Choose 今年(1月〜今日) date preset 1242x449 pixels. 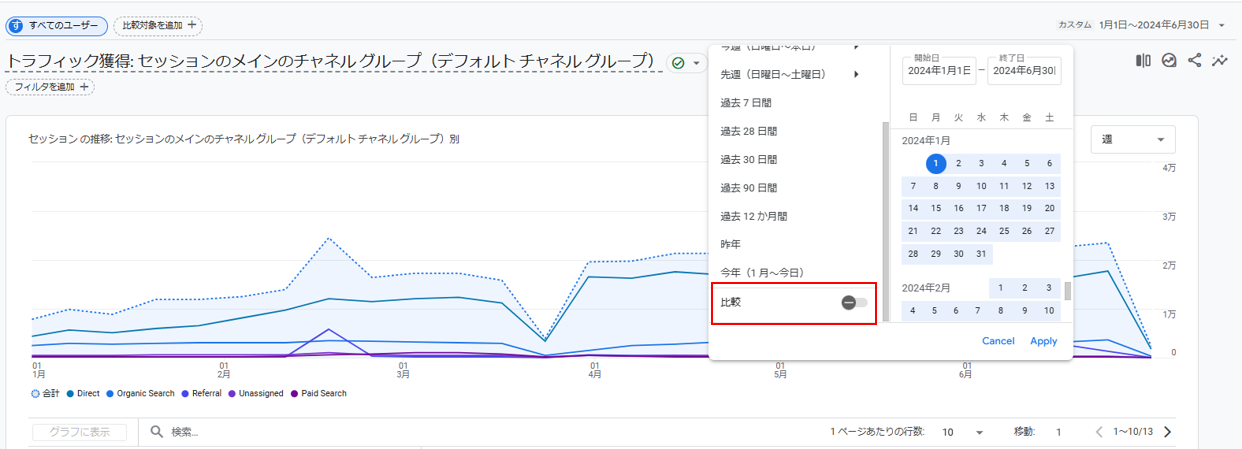(762, 272)
